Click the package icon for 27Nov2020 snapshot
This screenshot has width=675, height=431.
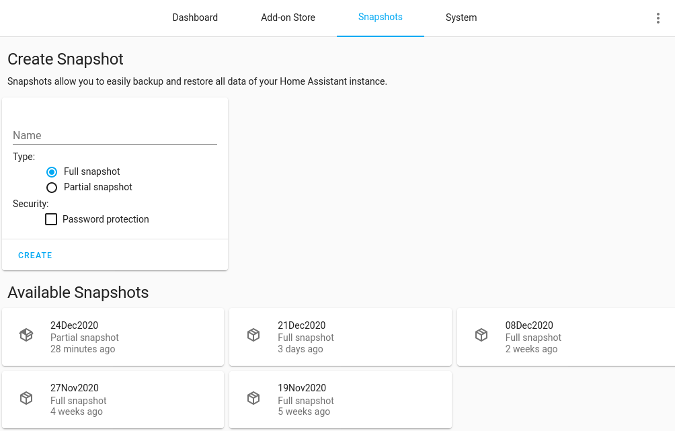pos(26,398)
